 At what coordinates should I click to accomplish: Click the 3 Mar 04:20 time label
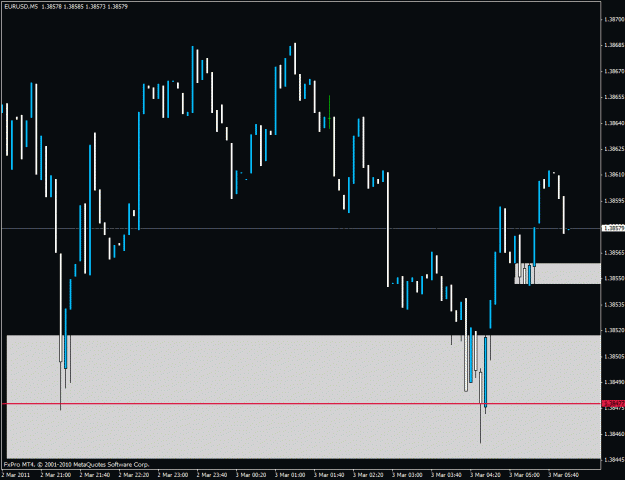(485, 475)
